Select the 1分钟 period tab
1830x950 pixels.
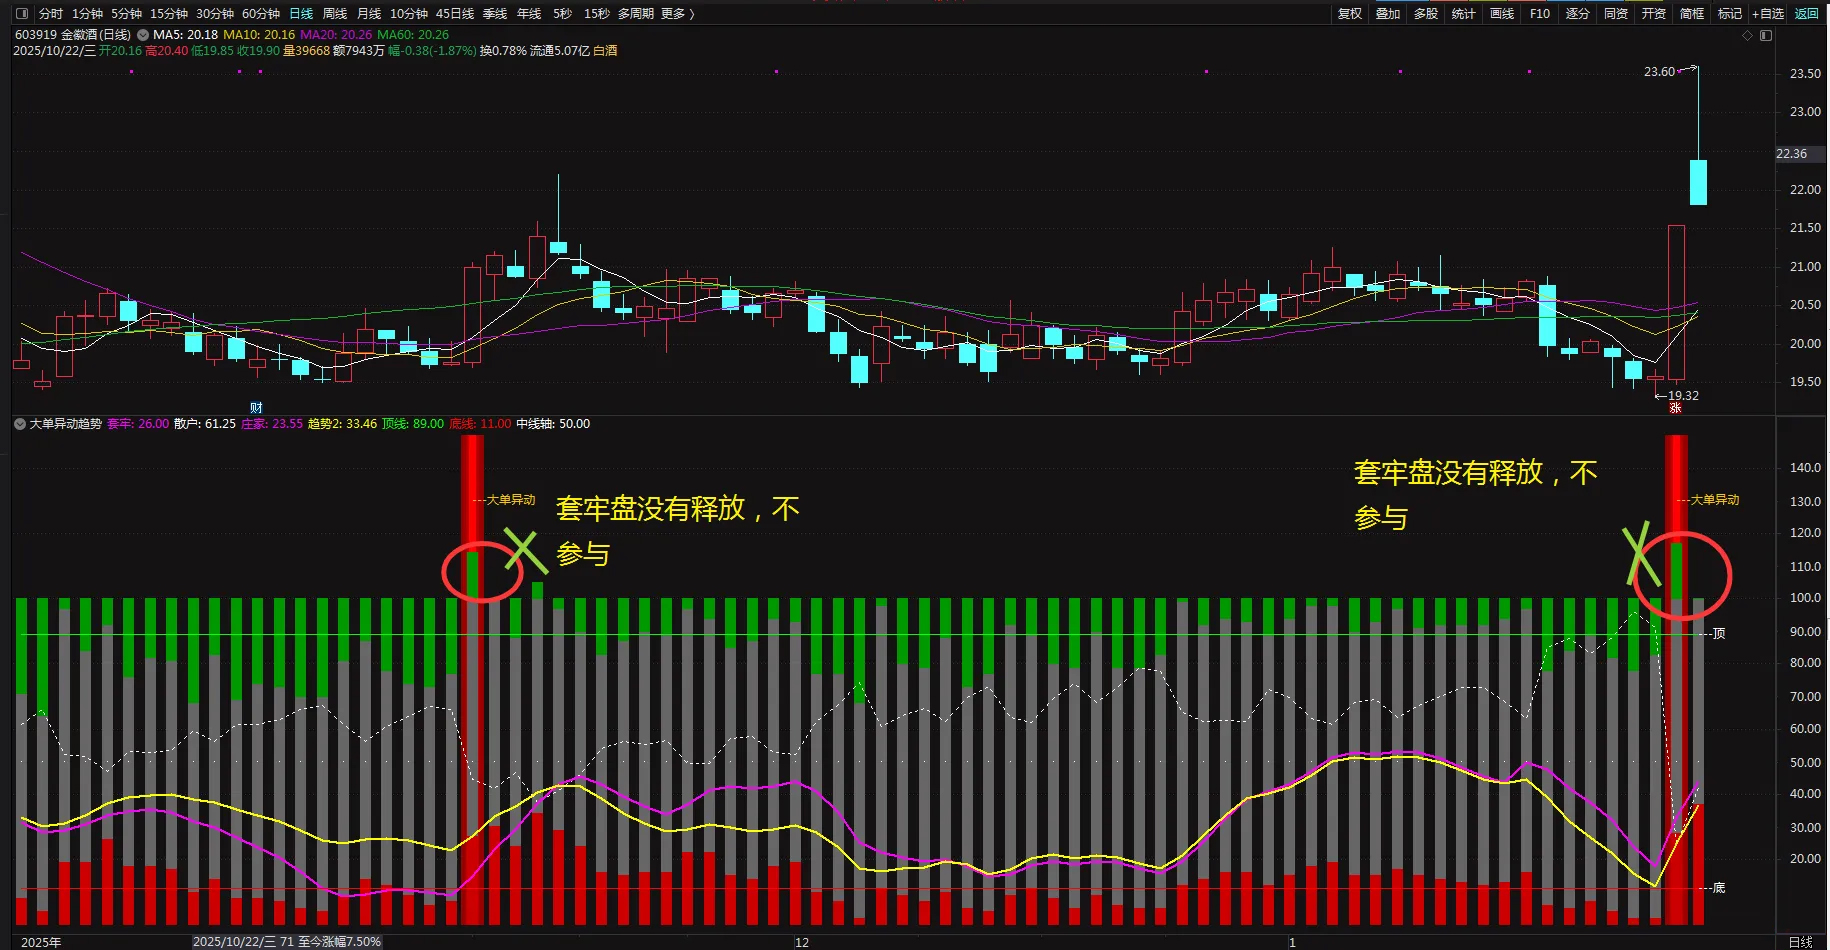tap(88, 14)
